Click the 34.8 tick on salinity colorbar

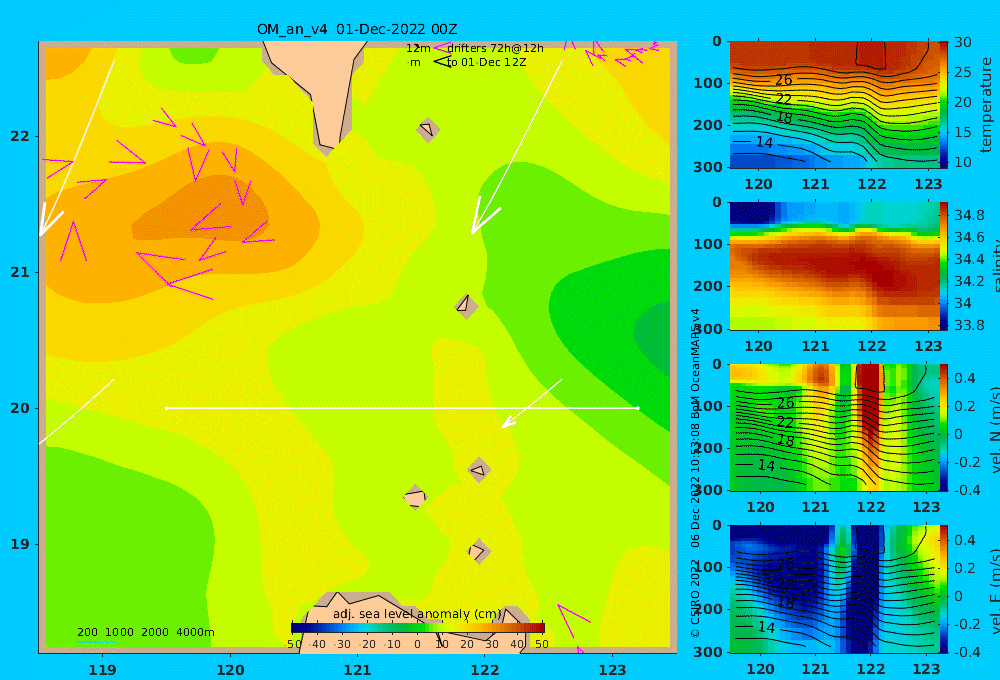(969, 215)
